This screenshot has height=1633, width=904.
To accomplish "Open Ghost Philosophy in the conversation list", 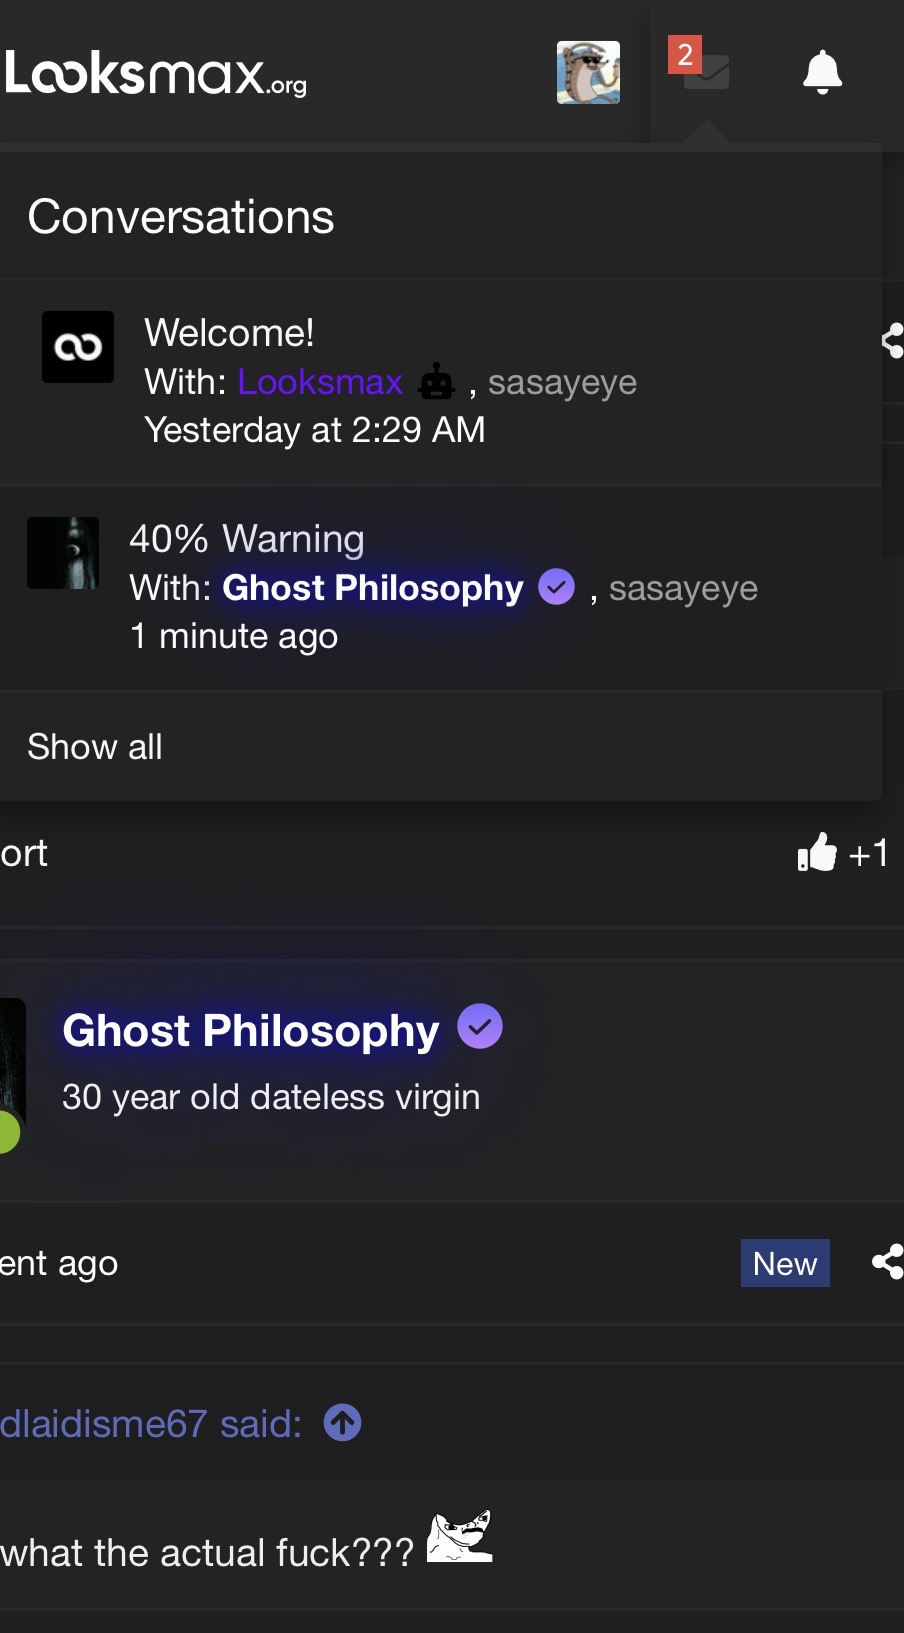I will (x=373, y=588).
